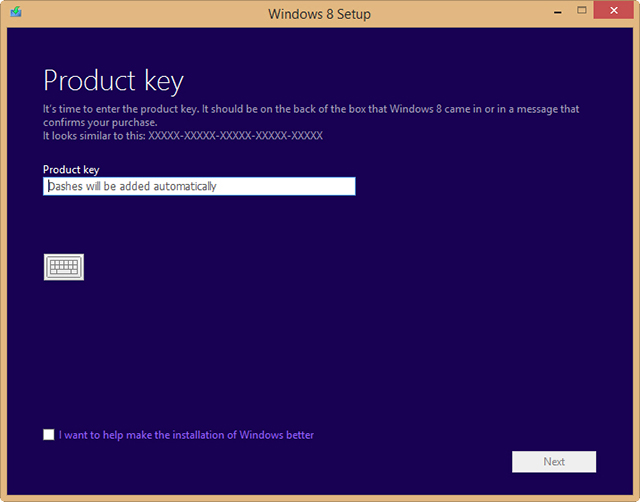Open the 'help make the installation better' link
The height and width of the screenshot is (502, 640).
coord(186,435)
